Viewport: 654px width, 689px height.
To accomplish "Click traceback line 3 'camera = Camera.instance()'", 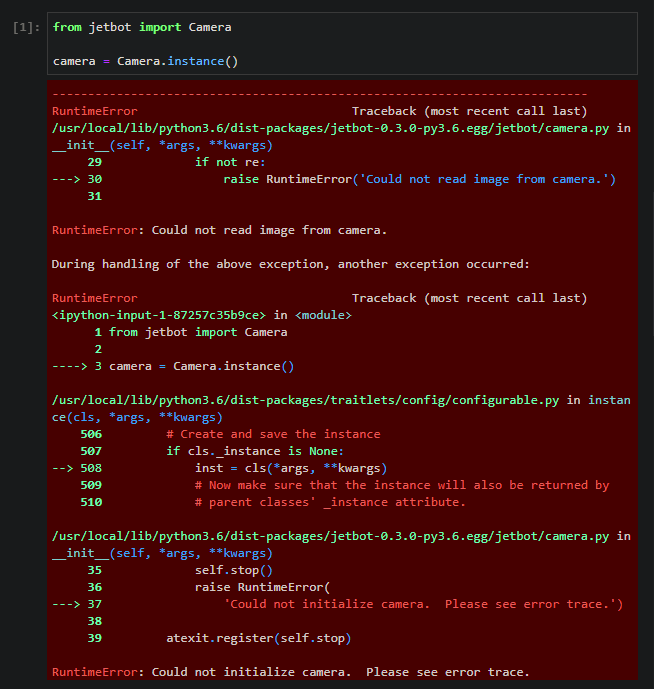I will pyautogui.click(x=202, y=366).
